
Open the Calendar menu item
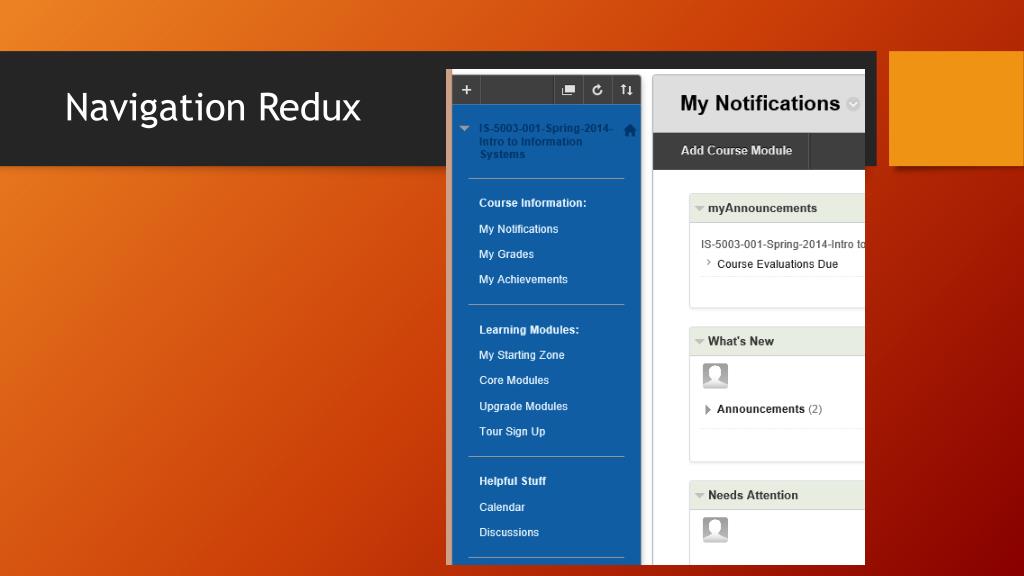point(502,507)
